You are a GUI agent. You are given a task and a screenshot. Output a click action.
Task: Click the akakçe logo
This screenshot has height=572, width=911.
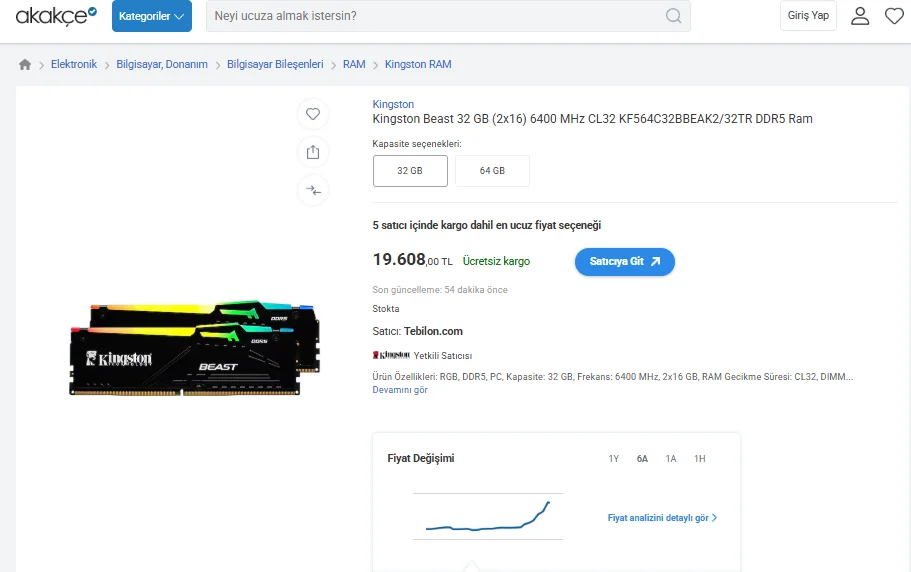(x=56, y=16)
